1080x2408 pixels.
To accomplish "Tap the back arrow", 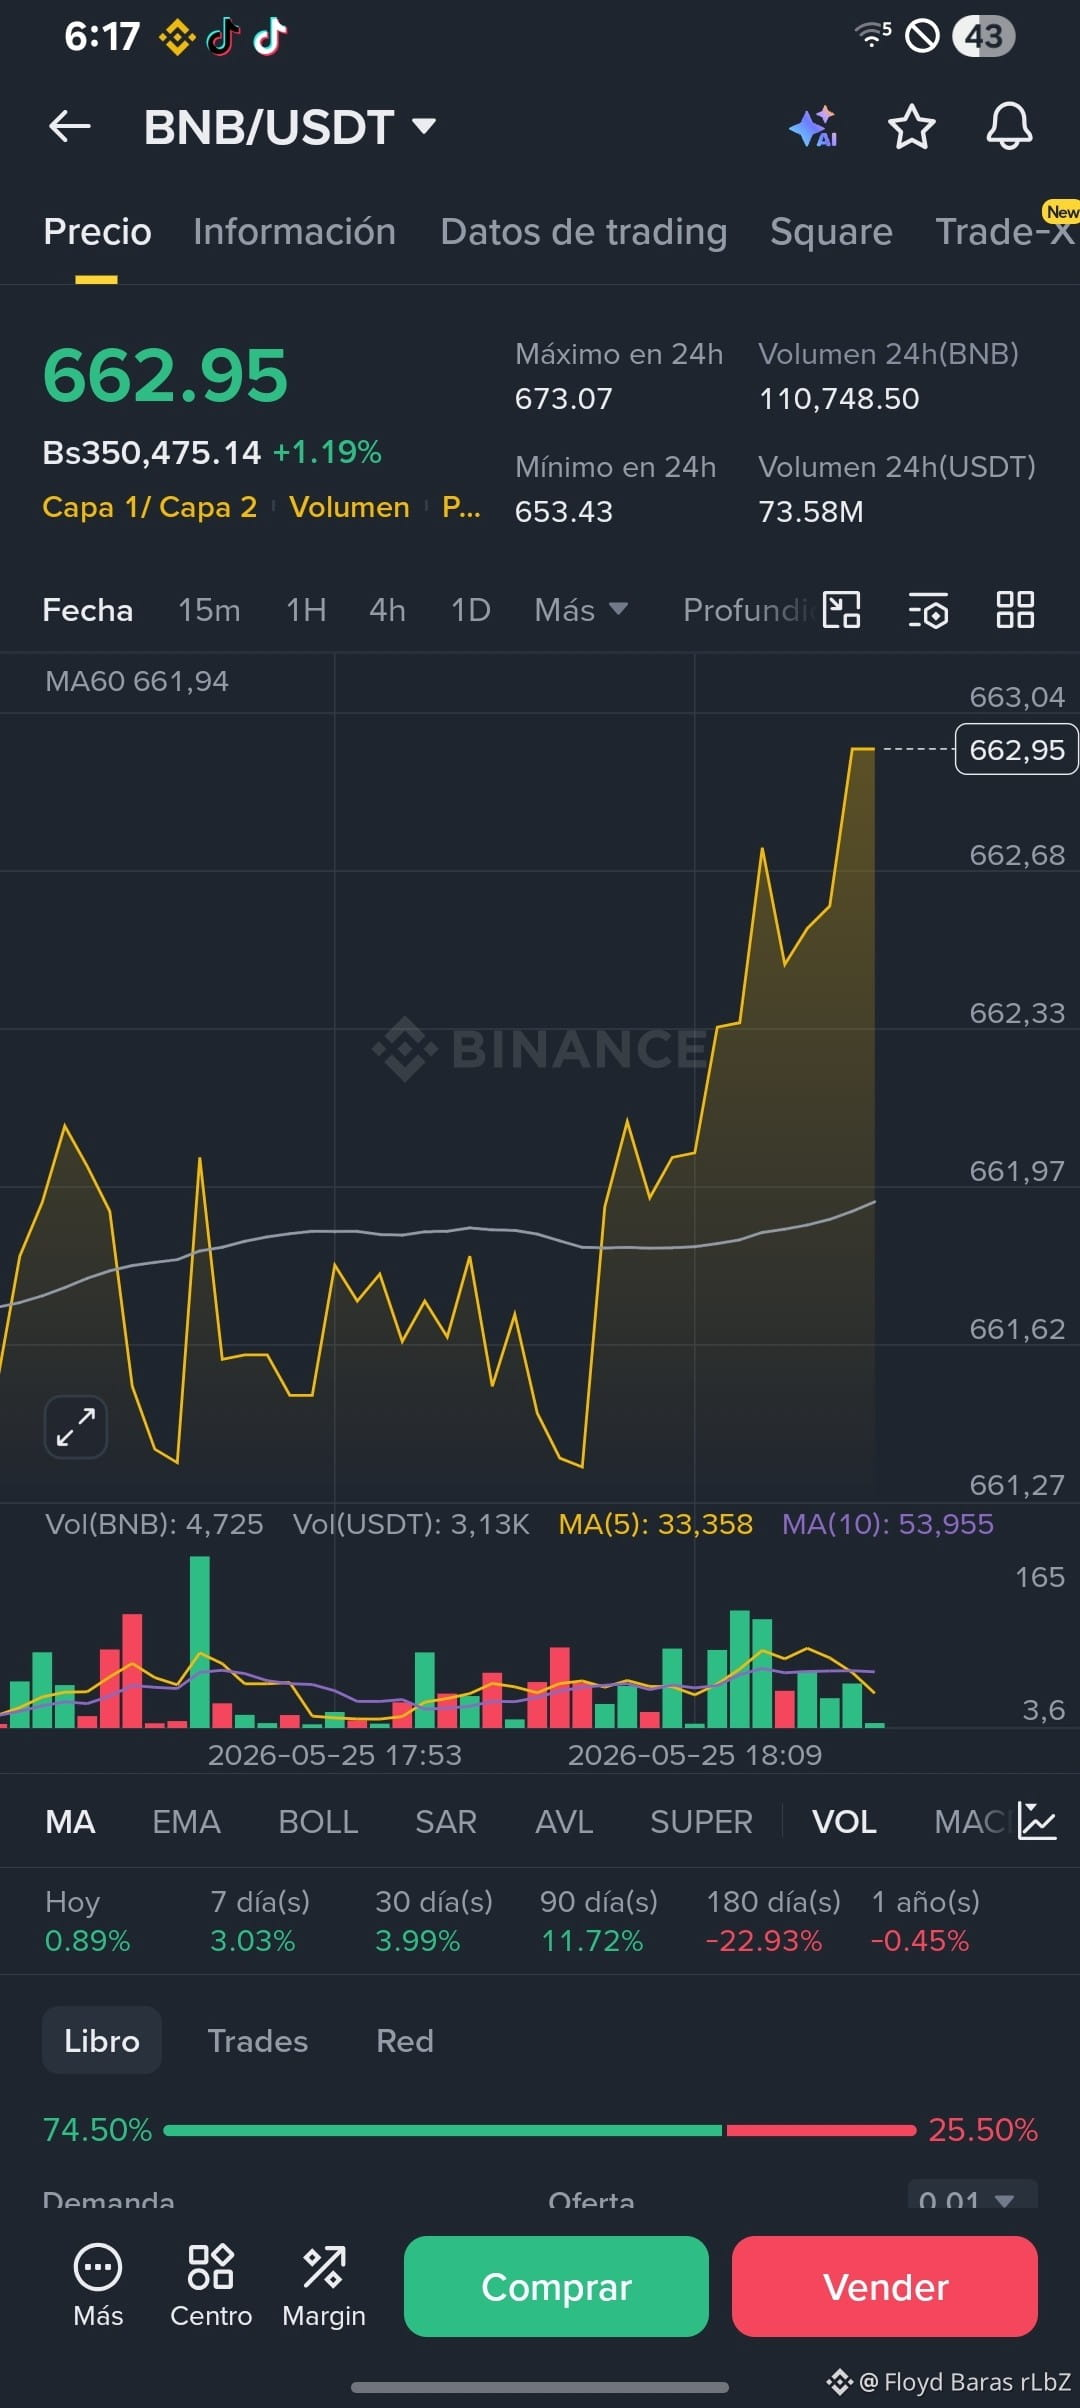I will tap(70, 126).
